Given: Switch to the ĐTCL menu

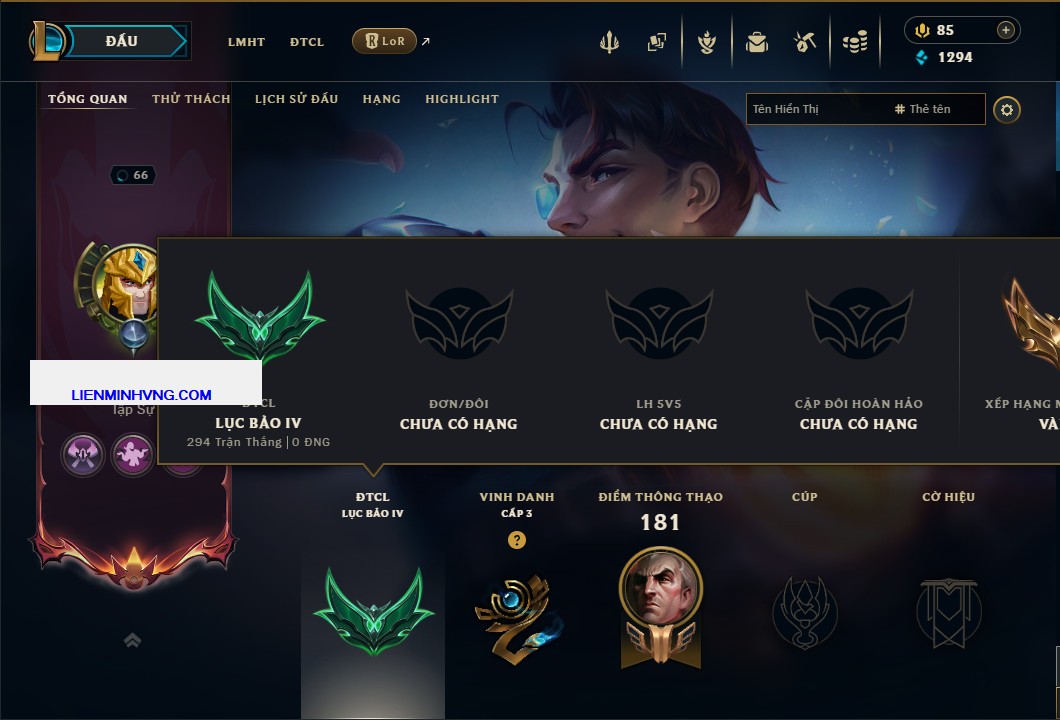Looking at the screenshot, I should [x=307, y=42].
